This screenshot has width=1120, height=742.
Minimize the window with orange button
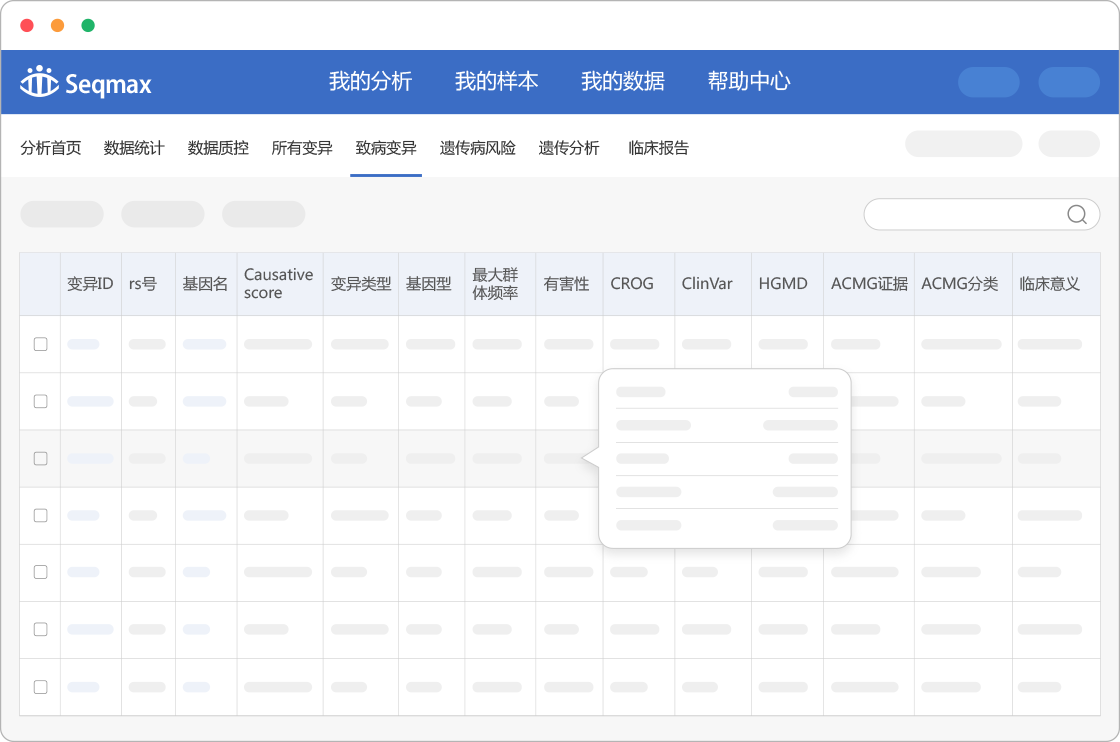(x=58, y=26)
